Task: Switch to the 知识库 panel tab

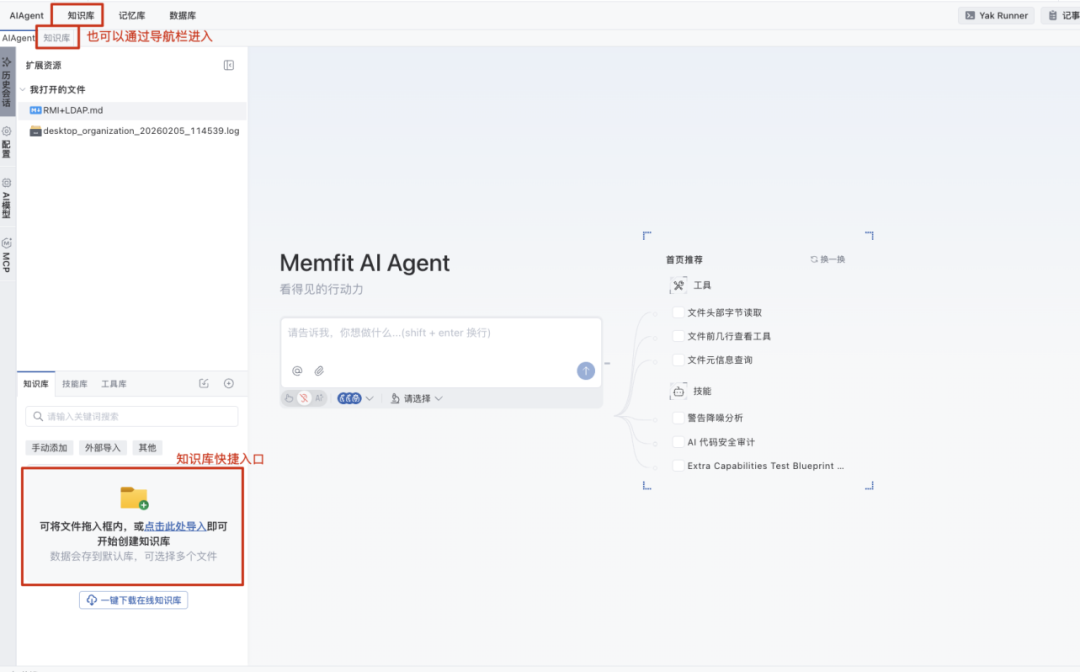Action: click(x=36, y=384)
